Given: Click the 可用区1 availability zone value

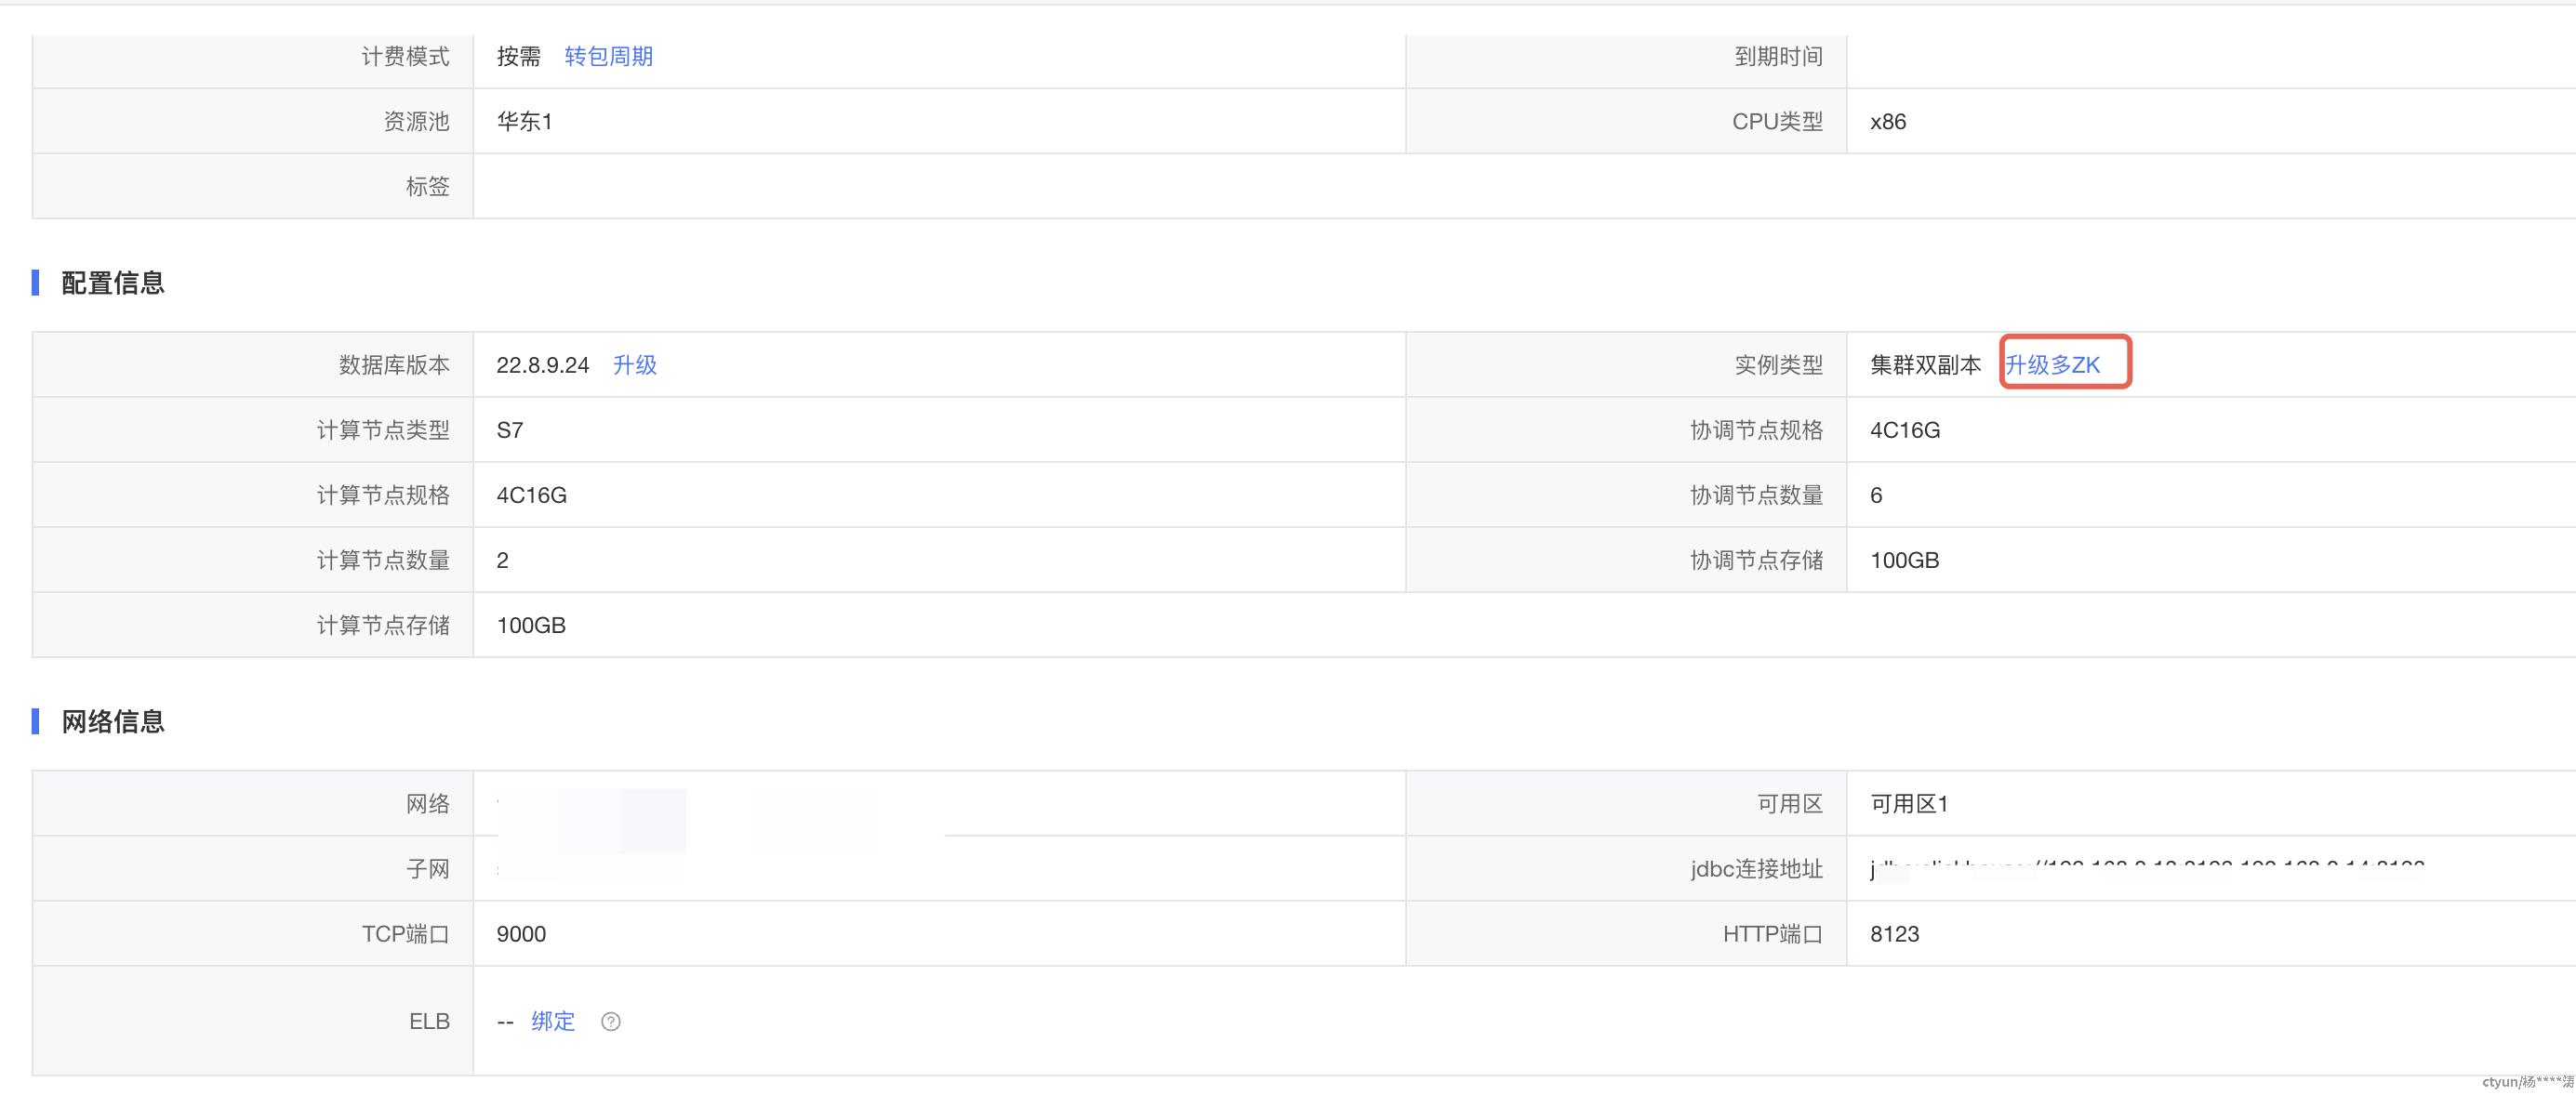Looking at the screenshot, I should tap(1909, 804).
